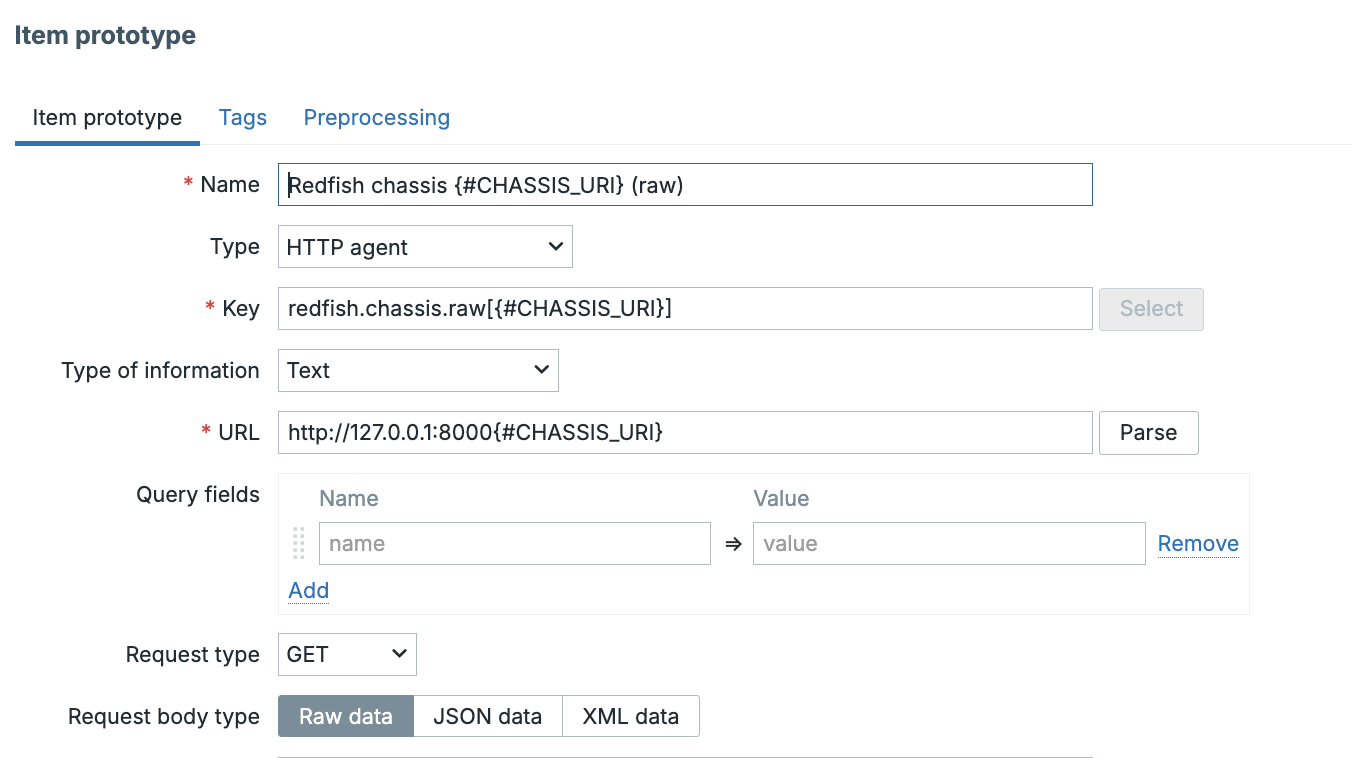Click the chevron on the Request type dropdown
The image size is (1352, 758).
click(x=398, y=654)
